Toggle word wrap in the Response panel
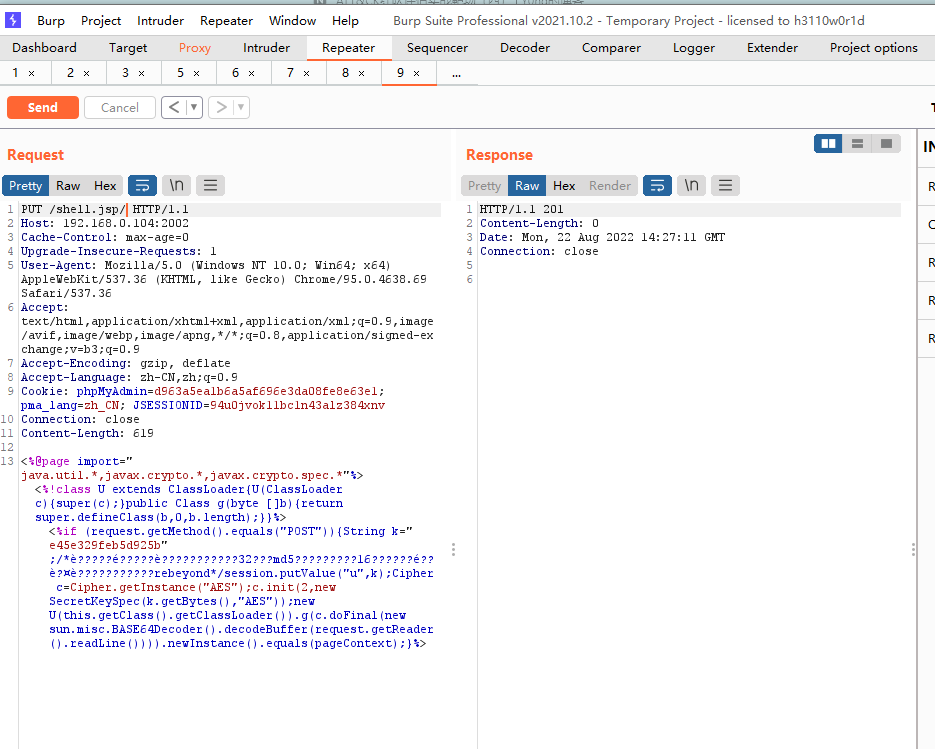The width and height of the screenshot is (935, 749). (657, 185)
